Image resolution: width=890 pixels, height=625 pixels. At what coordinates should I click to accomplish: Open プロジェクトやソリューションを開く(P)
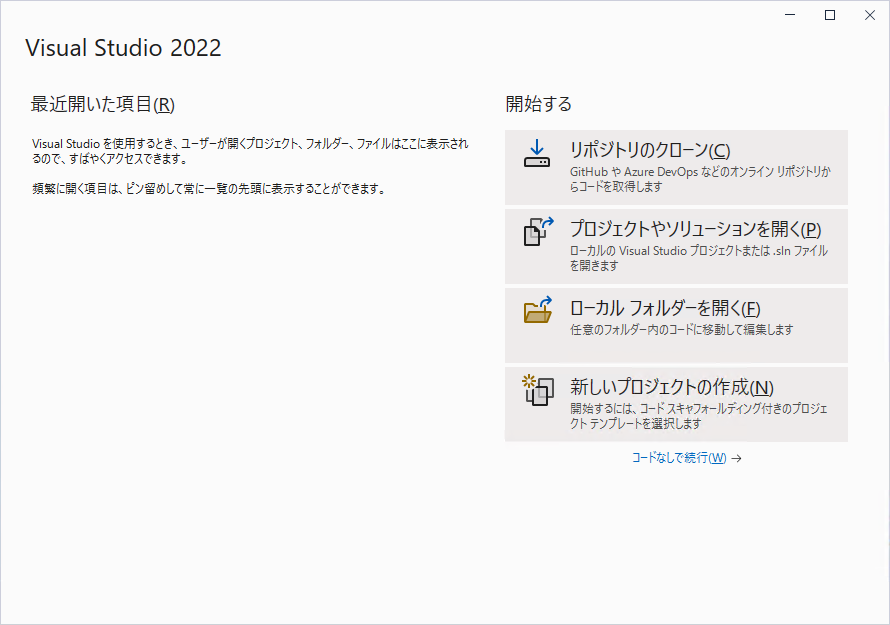[676, 246]
